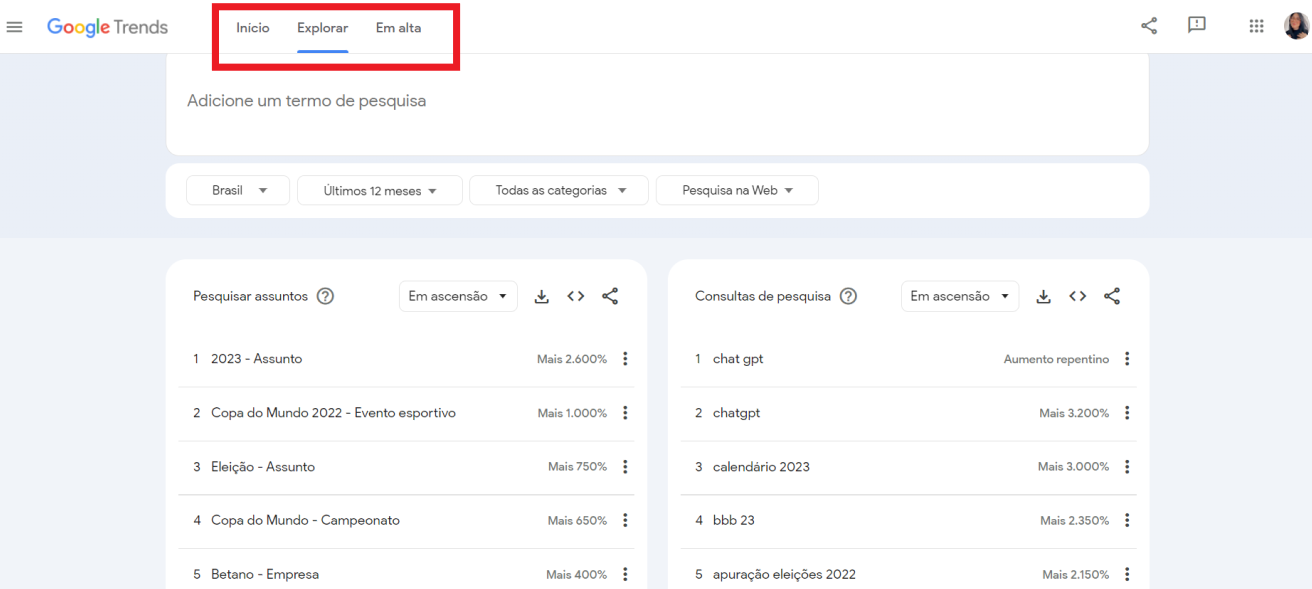
Task: Click the Mais 2.600% value
Action: pos(572,359)
